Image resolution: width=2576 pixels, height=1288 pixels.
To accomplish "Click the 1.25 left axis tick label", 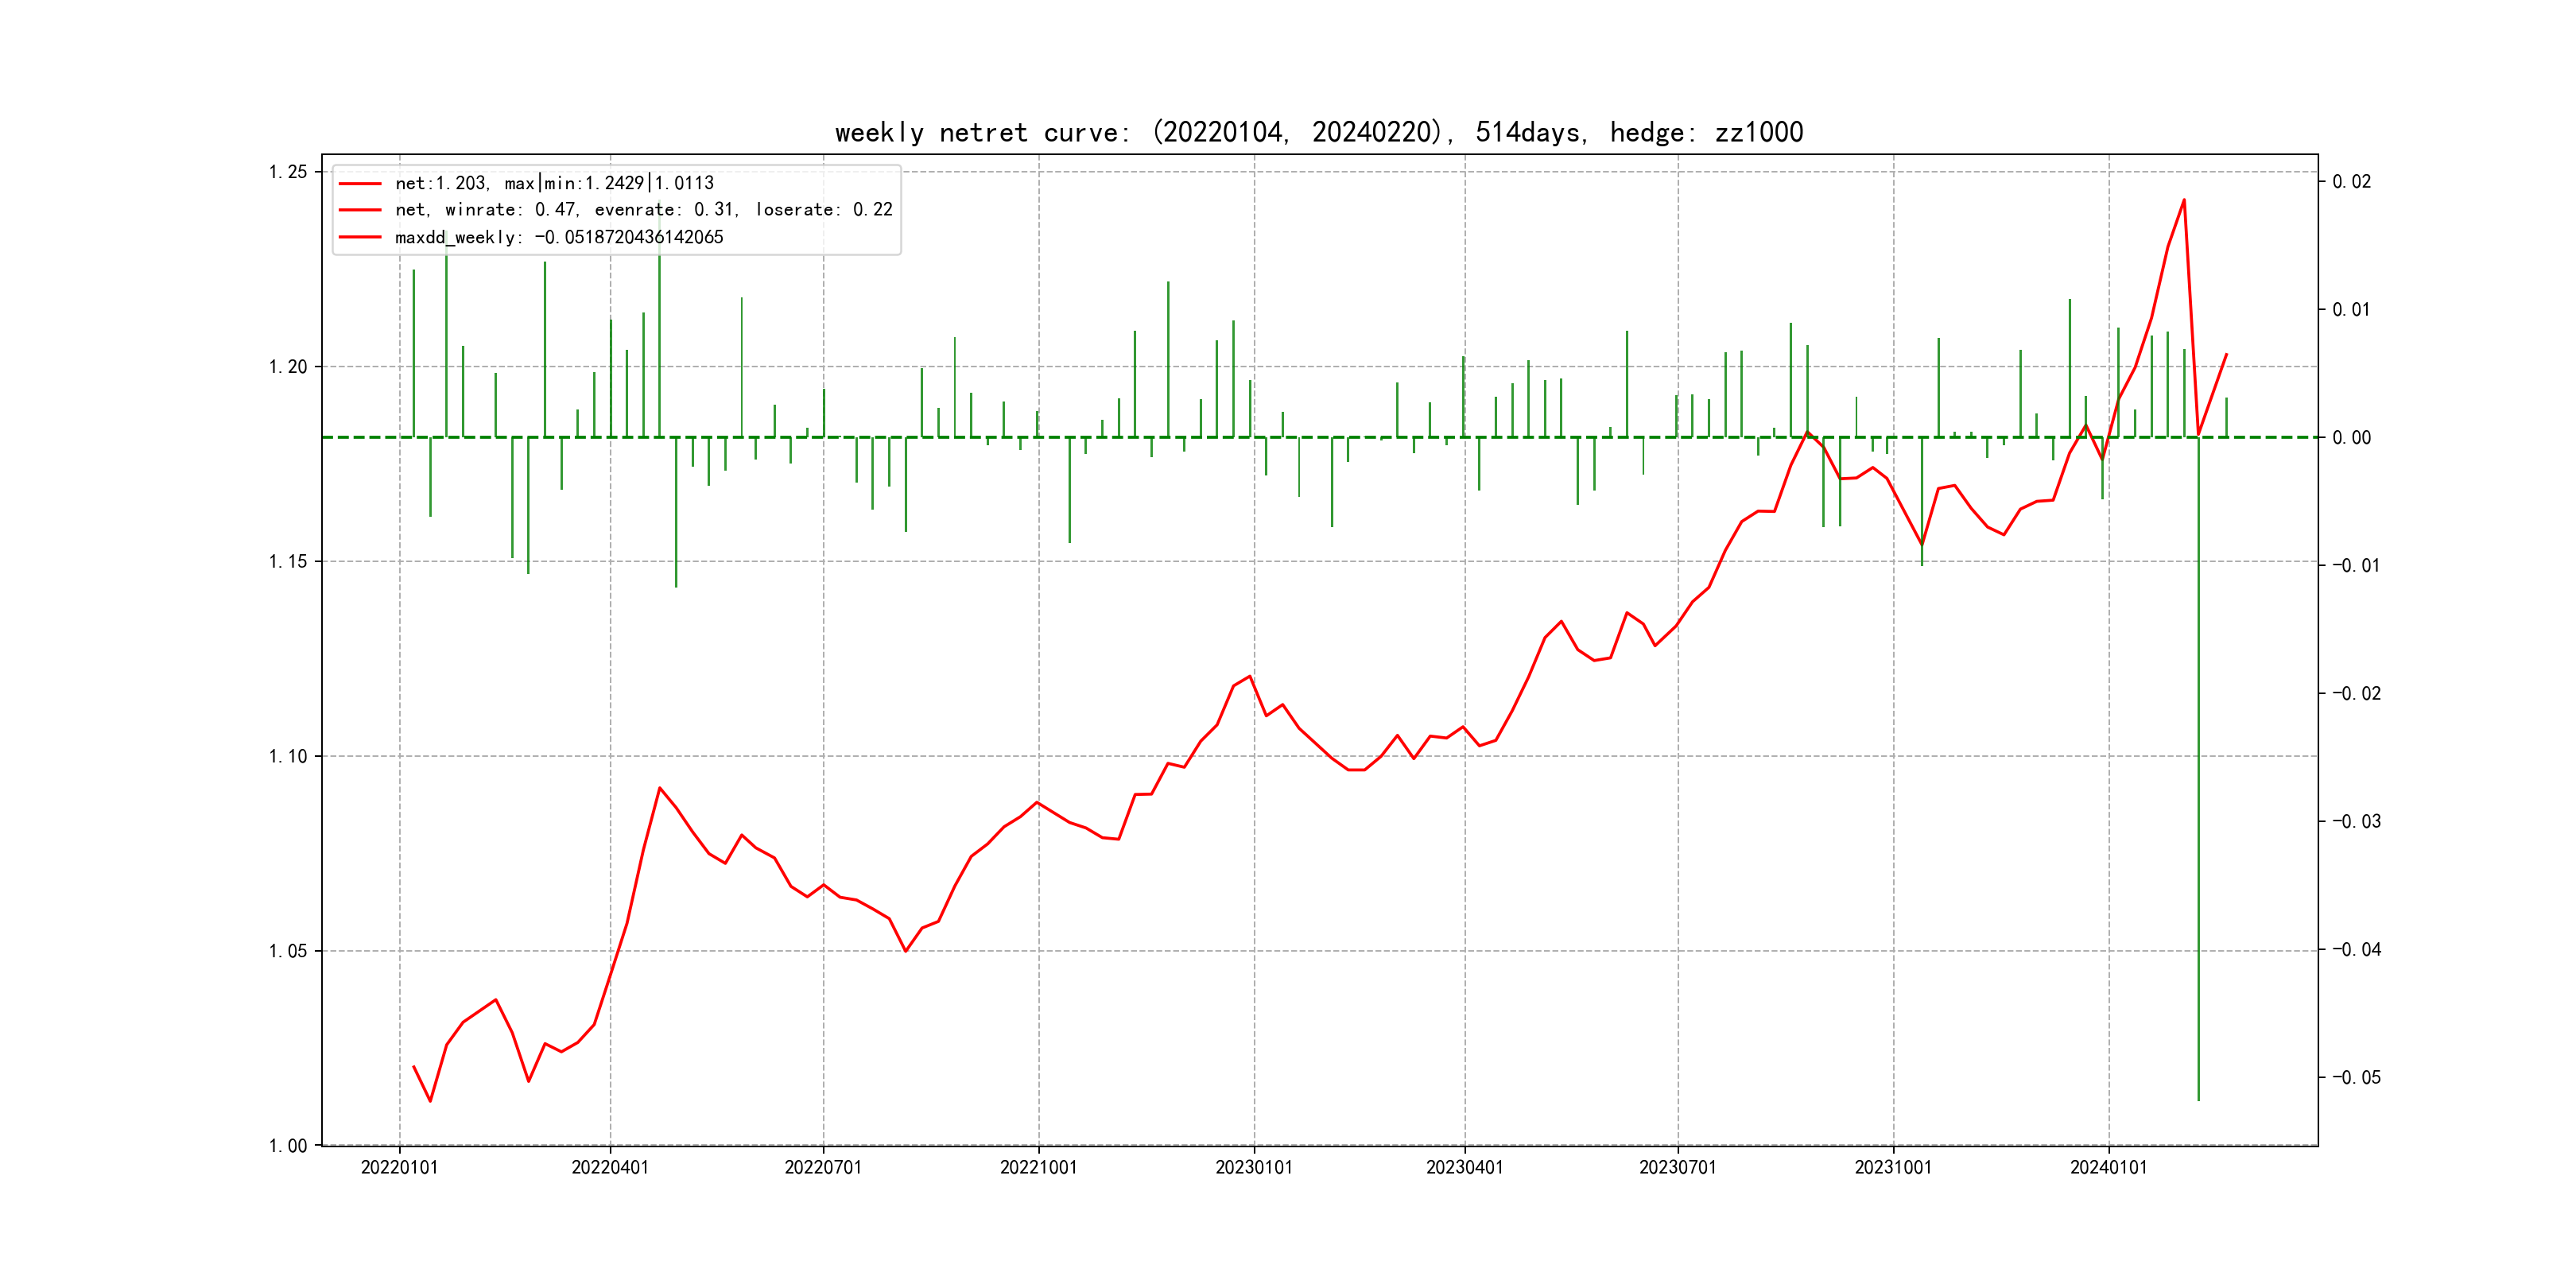I will pyautogui.click(x=288, y=172).
